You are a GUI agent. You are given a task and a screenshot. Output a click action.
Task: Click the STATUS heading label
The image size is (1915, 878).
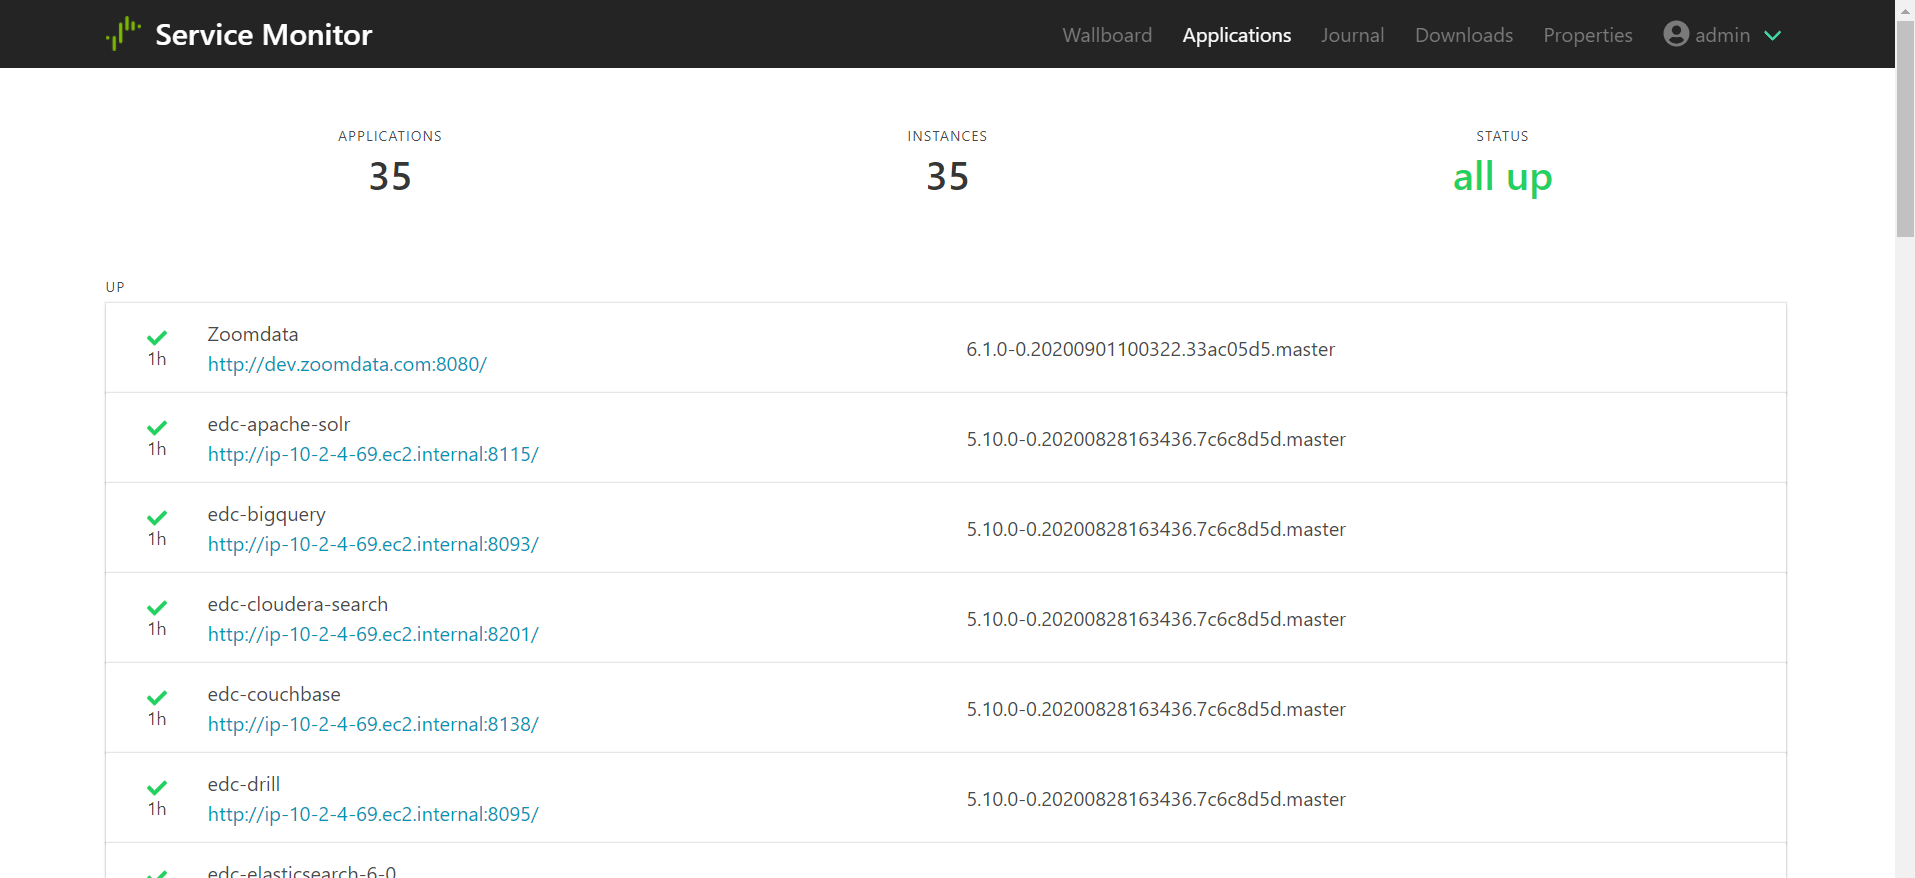tap(1502, 136)
